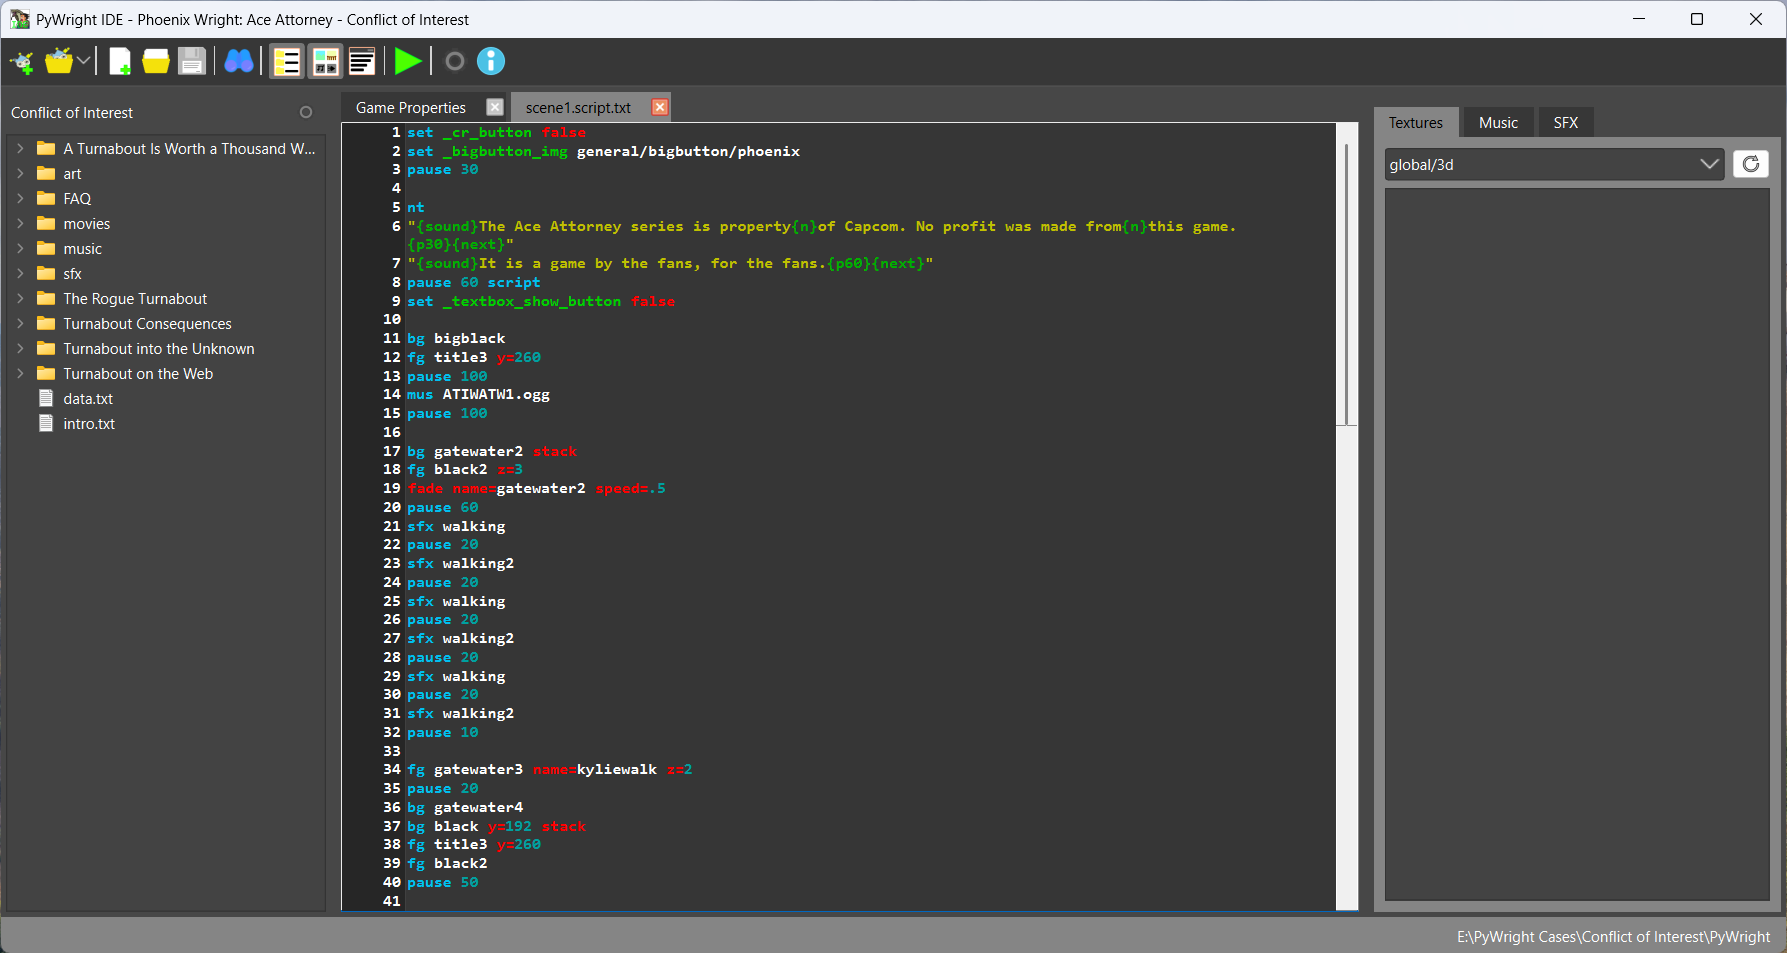Open the settings gear icon
Screen dimensions: 1787x953
pyautogui.click(x=455, y=62)
